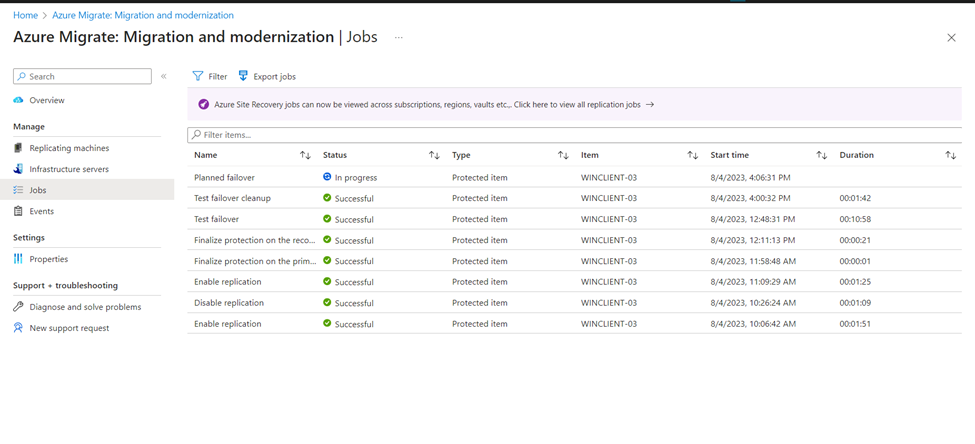
Task: Click the Export jobs download icon
Action: tap(243, 76)
